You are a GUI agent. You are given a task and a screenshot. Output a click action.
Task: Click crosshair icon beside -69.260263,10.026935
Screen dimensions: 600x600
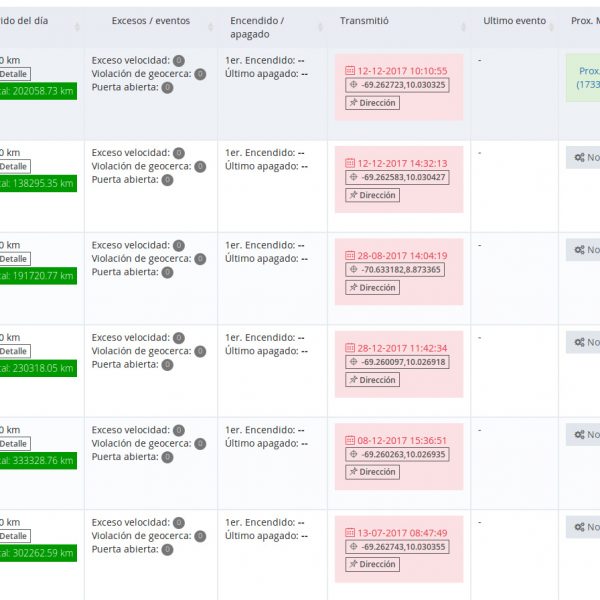[x=352, y=454]
